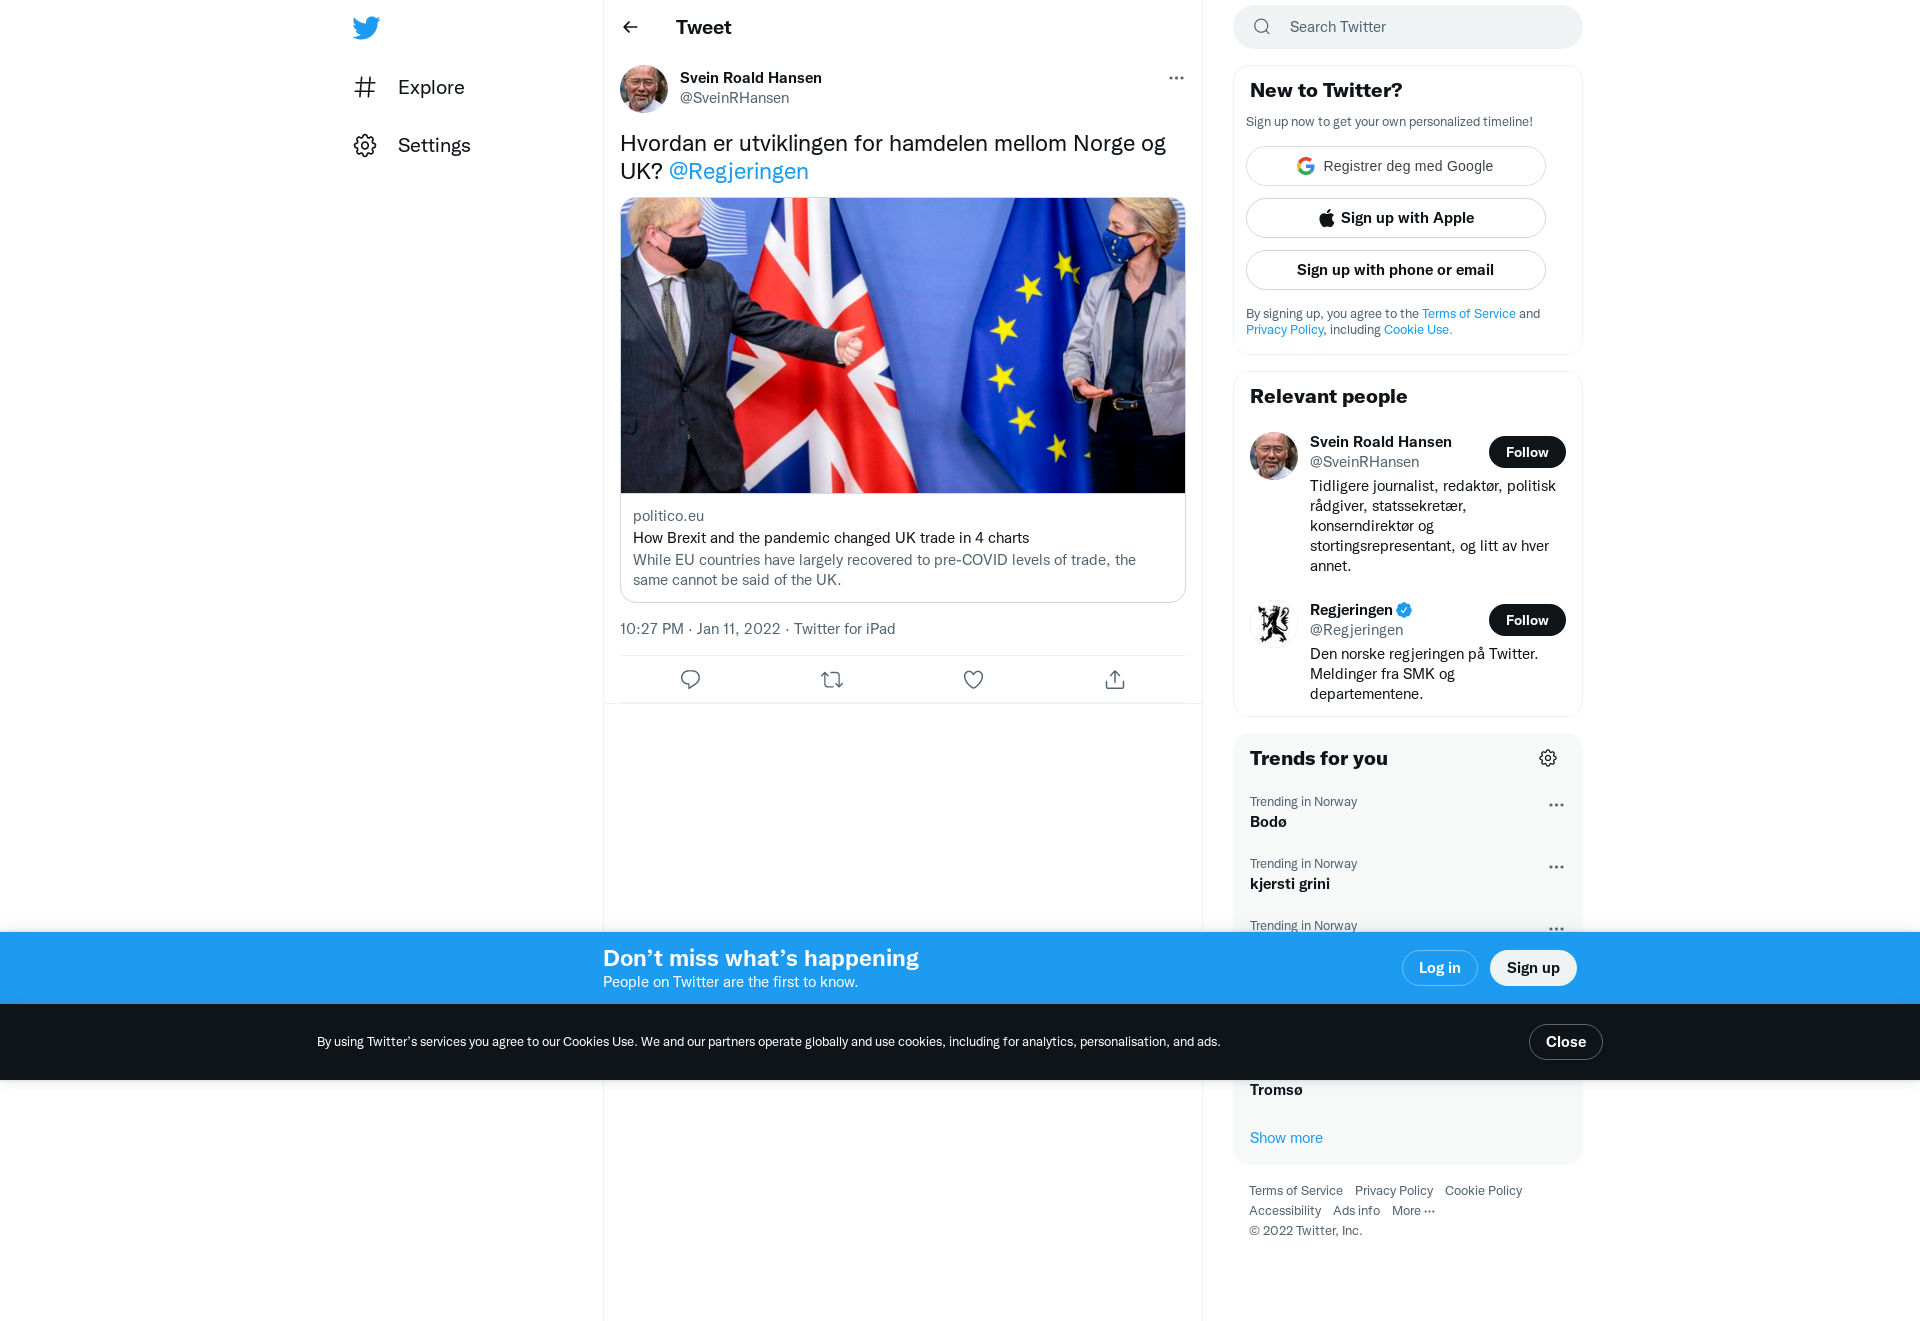Go back using the arrow icon
This screenshot has height=1321, width=1920.
(630, 27)
